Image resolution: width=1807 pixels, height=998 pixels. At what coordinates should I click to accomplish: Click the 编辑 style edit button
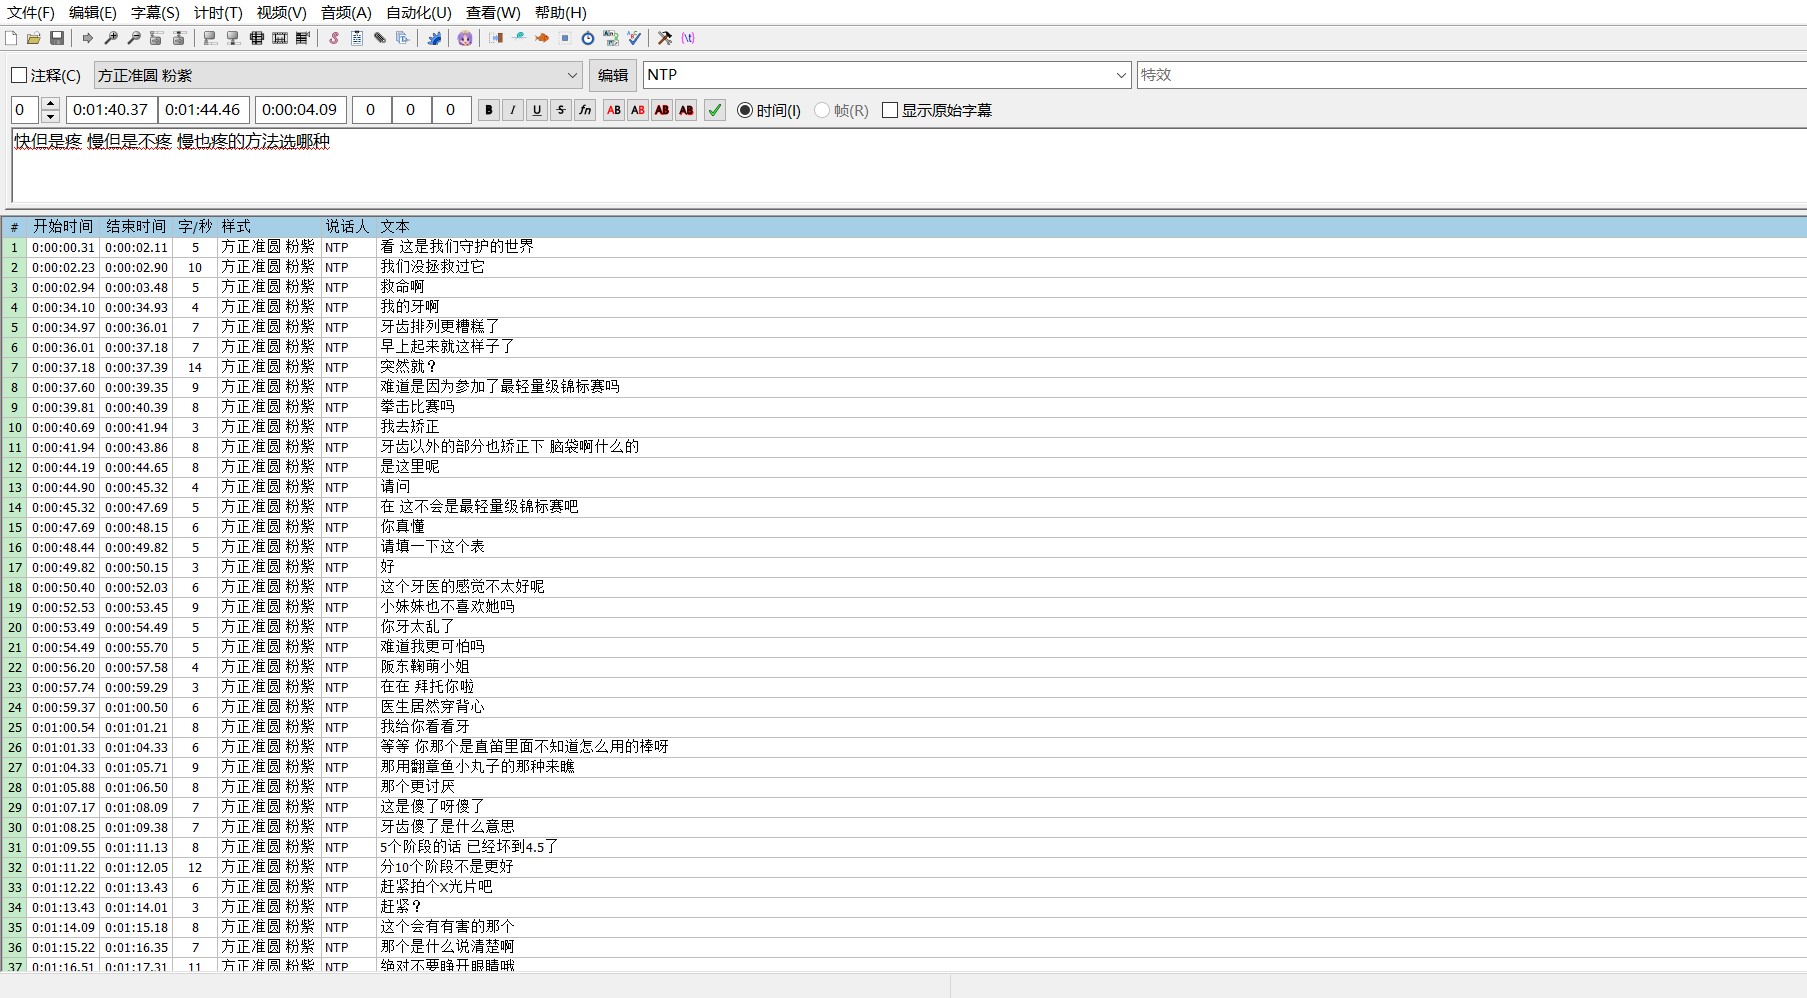pyautogui.click(x=613, y=75)
